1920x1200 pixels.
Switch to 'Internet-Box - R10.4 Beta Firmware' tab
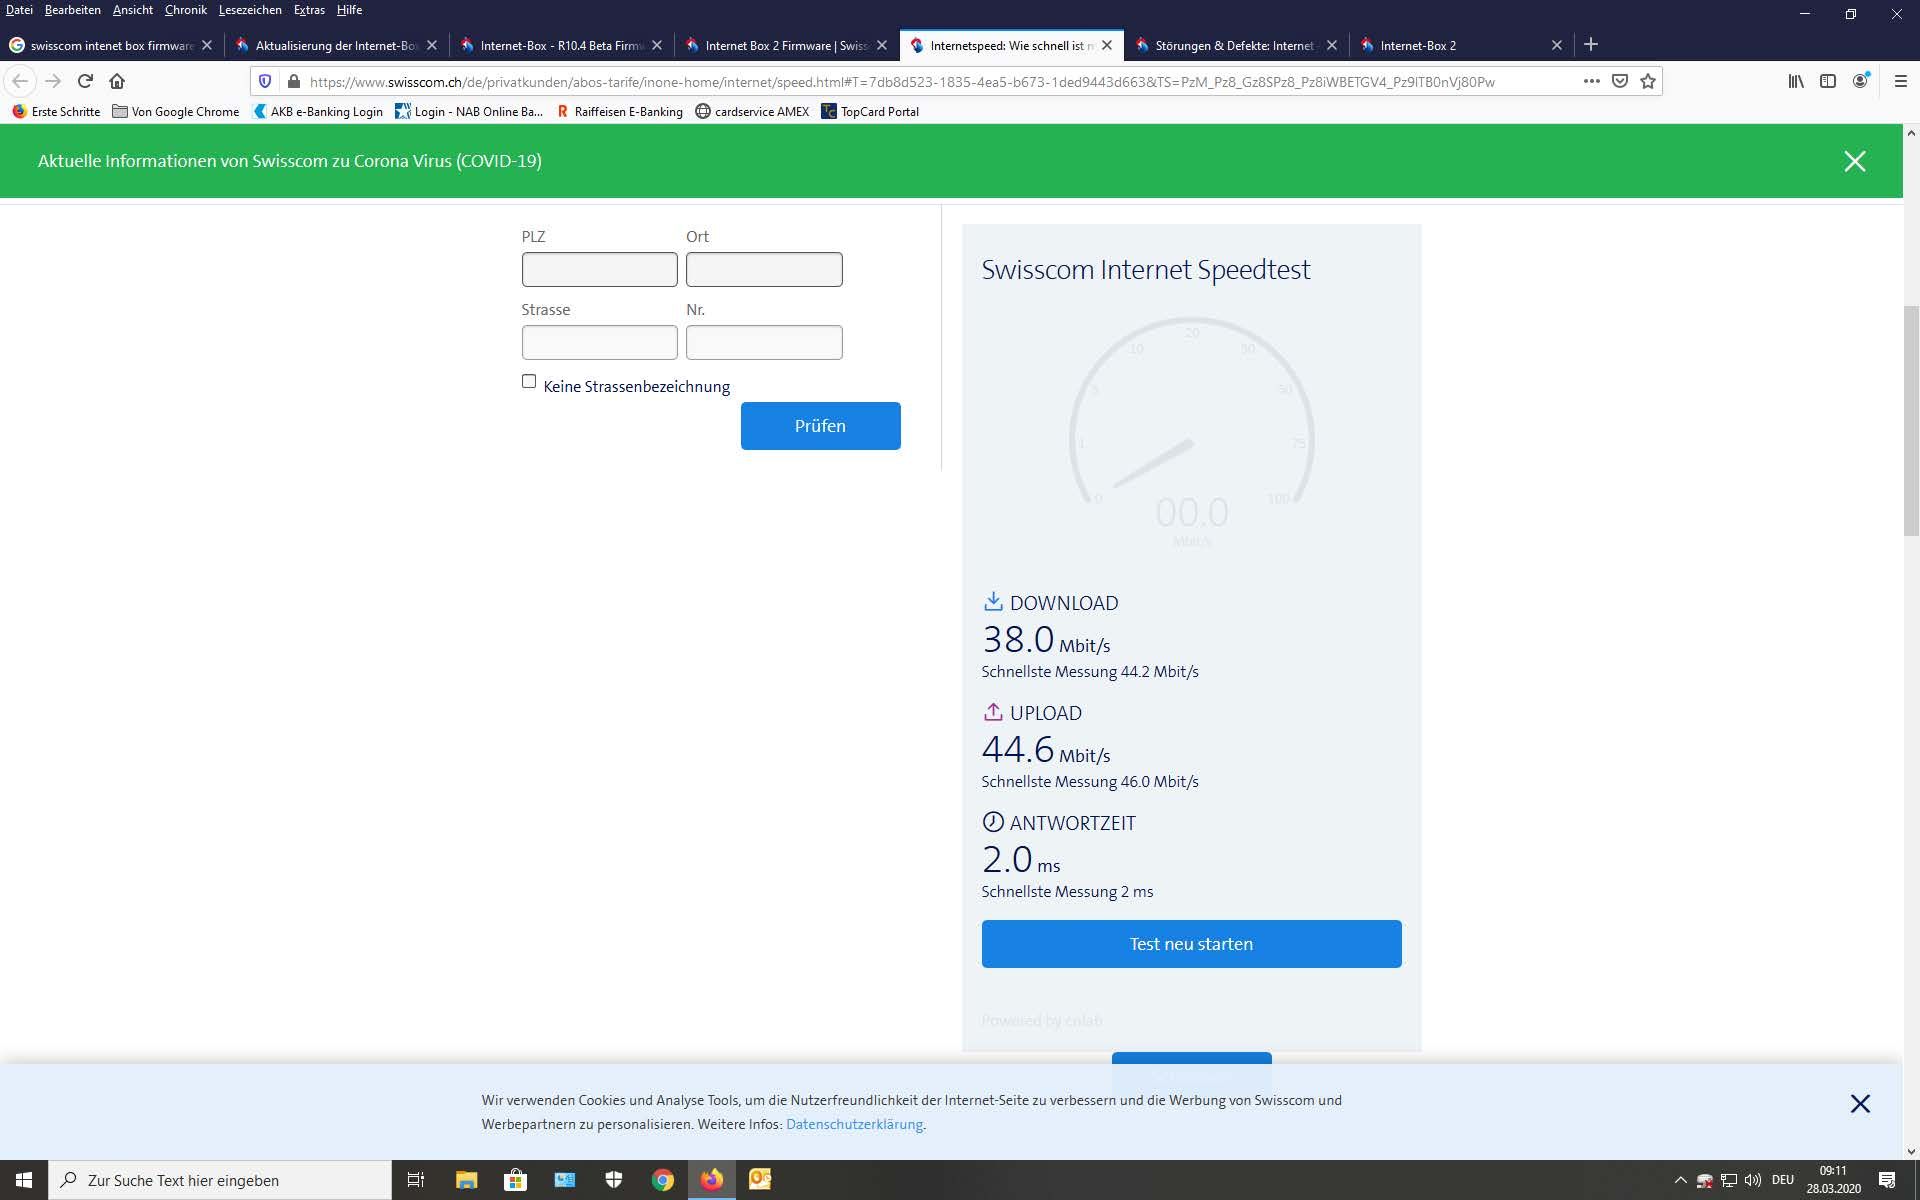pyautogui.click(x=561, y=45)
